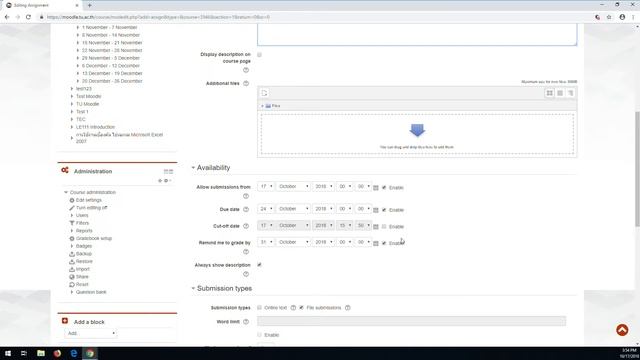Click the description text editor area
The width and height of the screenshot is (640, 360).
(x=417, y=35)
